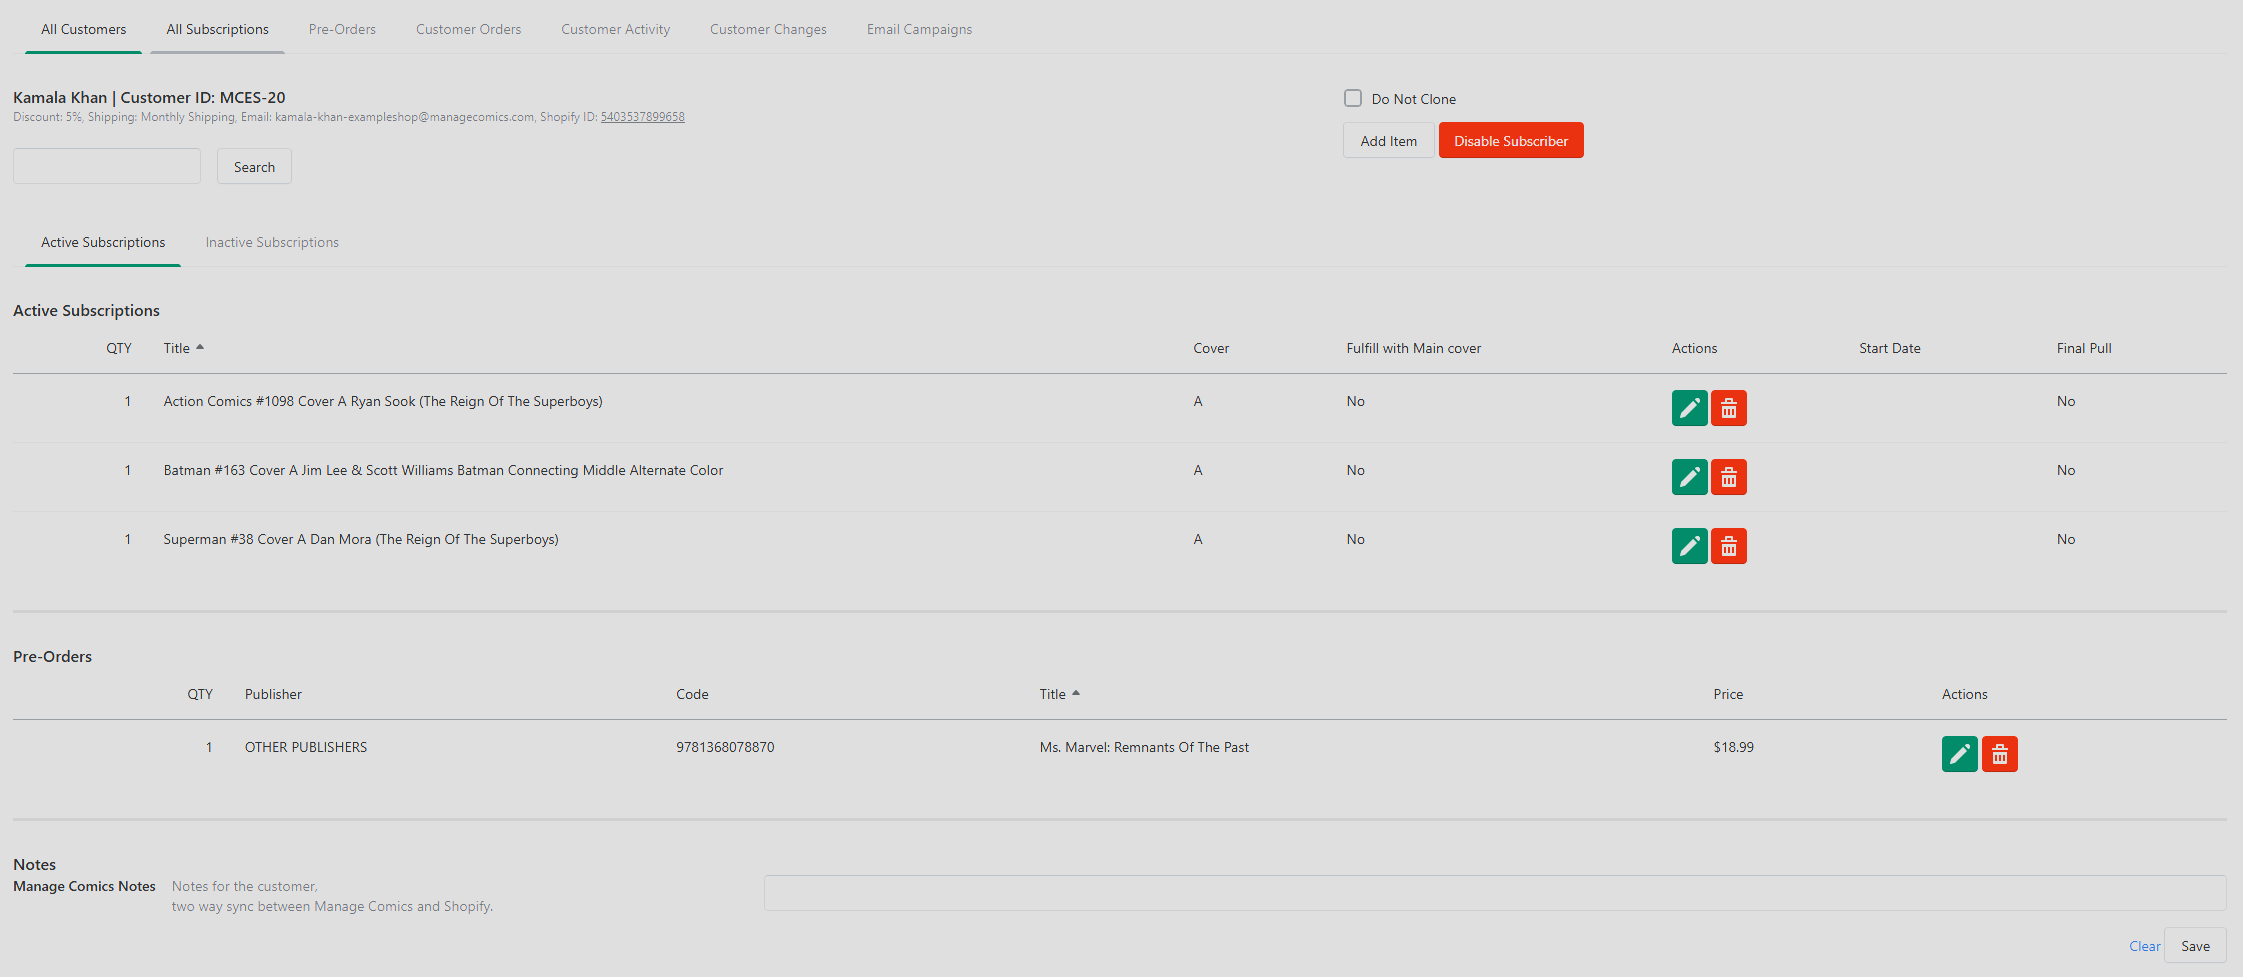Edit the Batman #163 subscription

coord(1689,477)
